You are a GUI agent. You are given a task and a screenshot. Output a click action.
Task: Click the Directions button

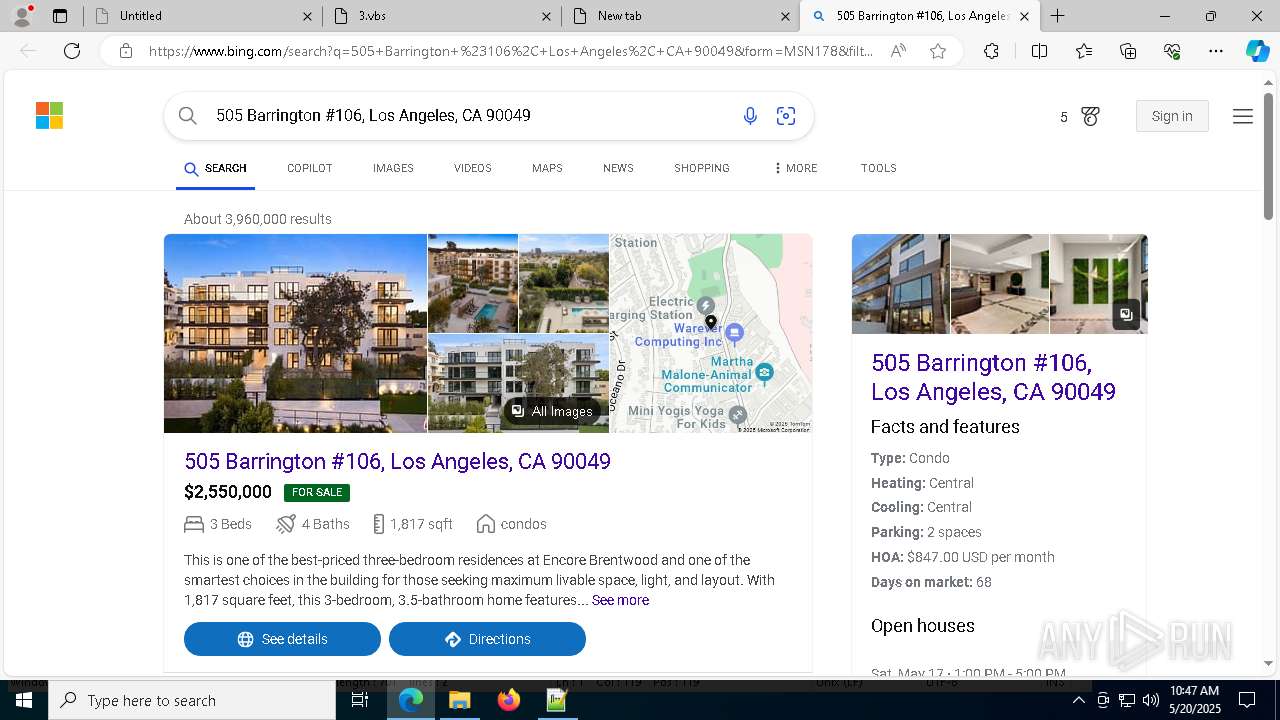click(487, 639)
